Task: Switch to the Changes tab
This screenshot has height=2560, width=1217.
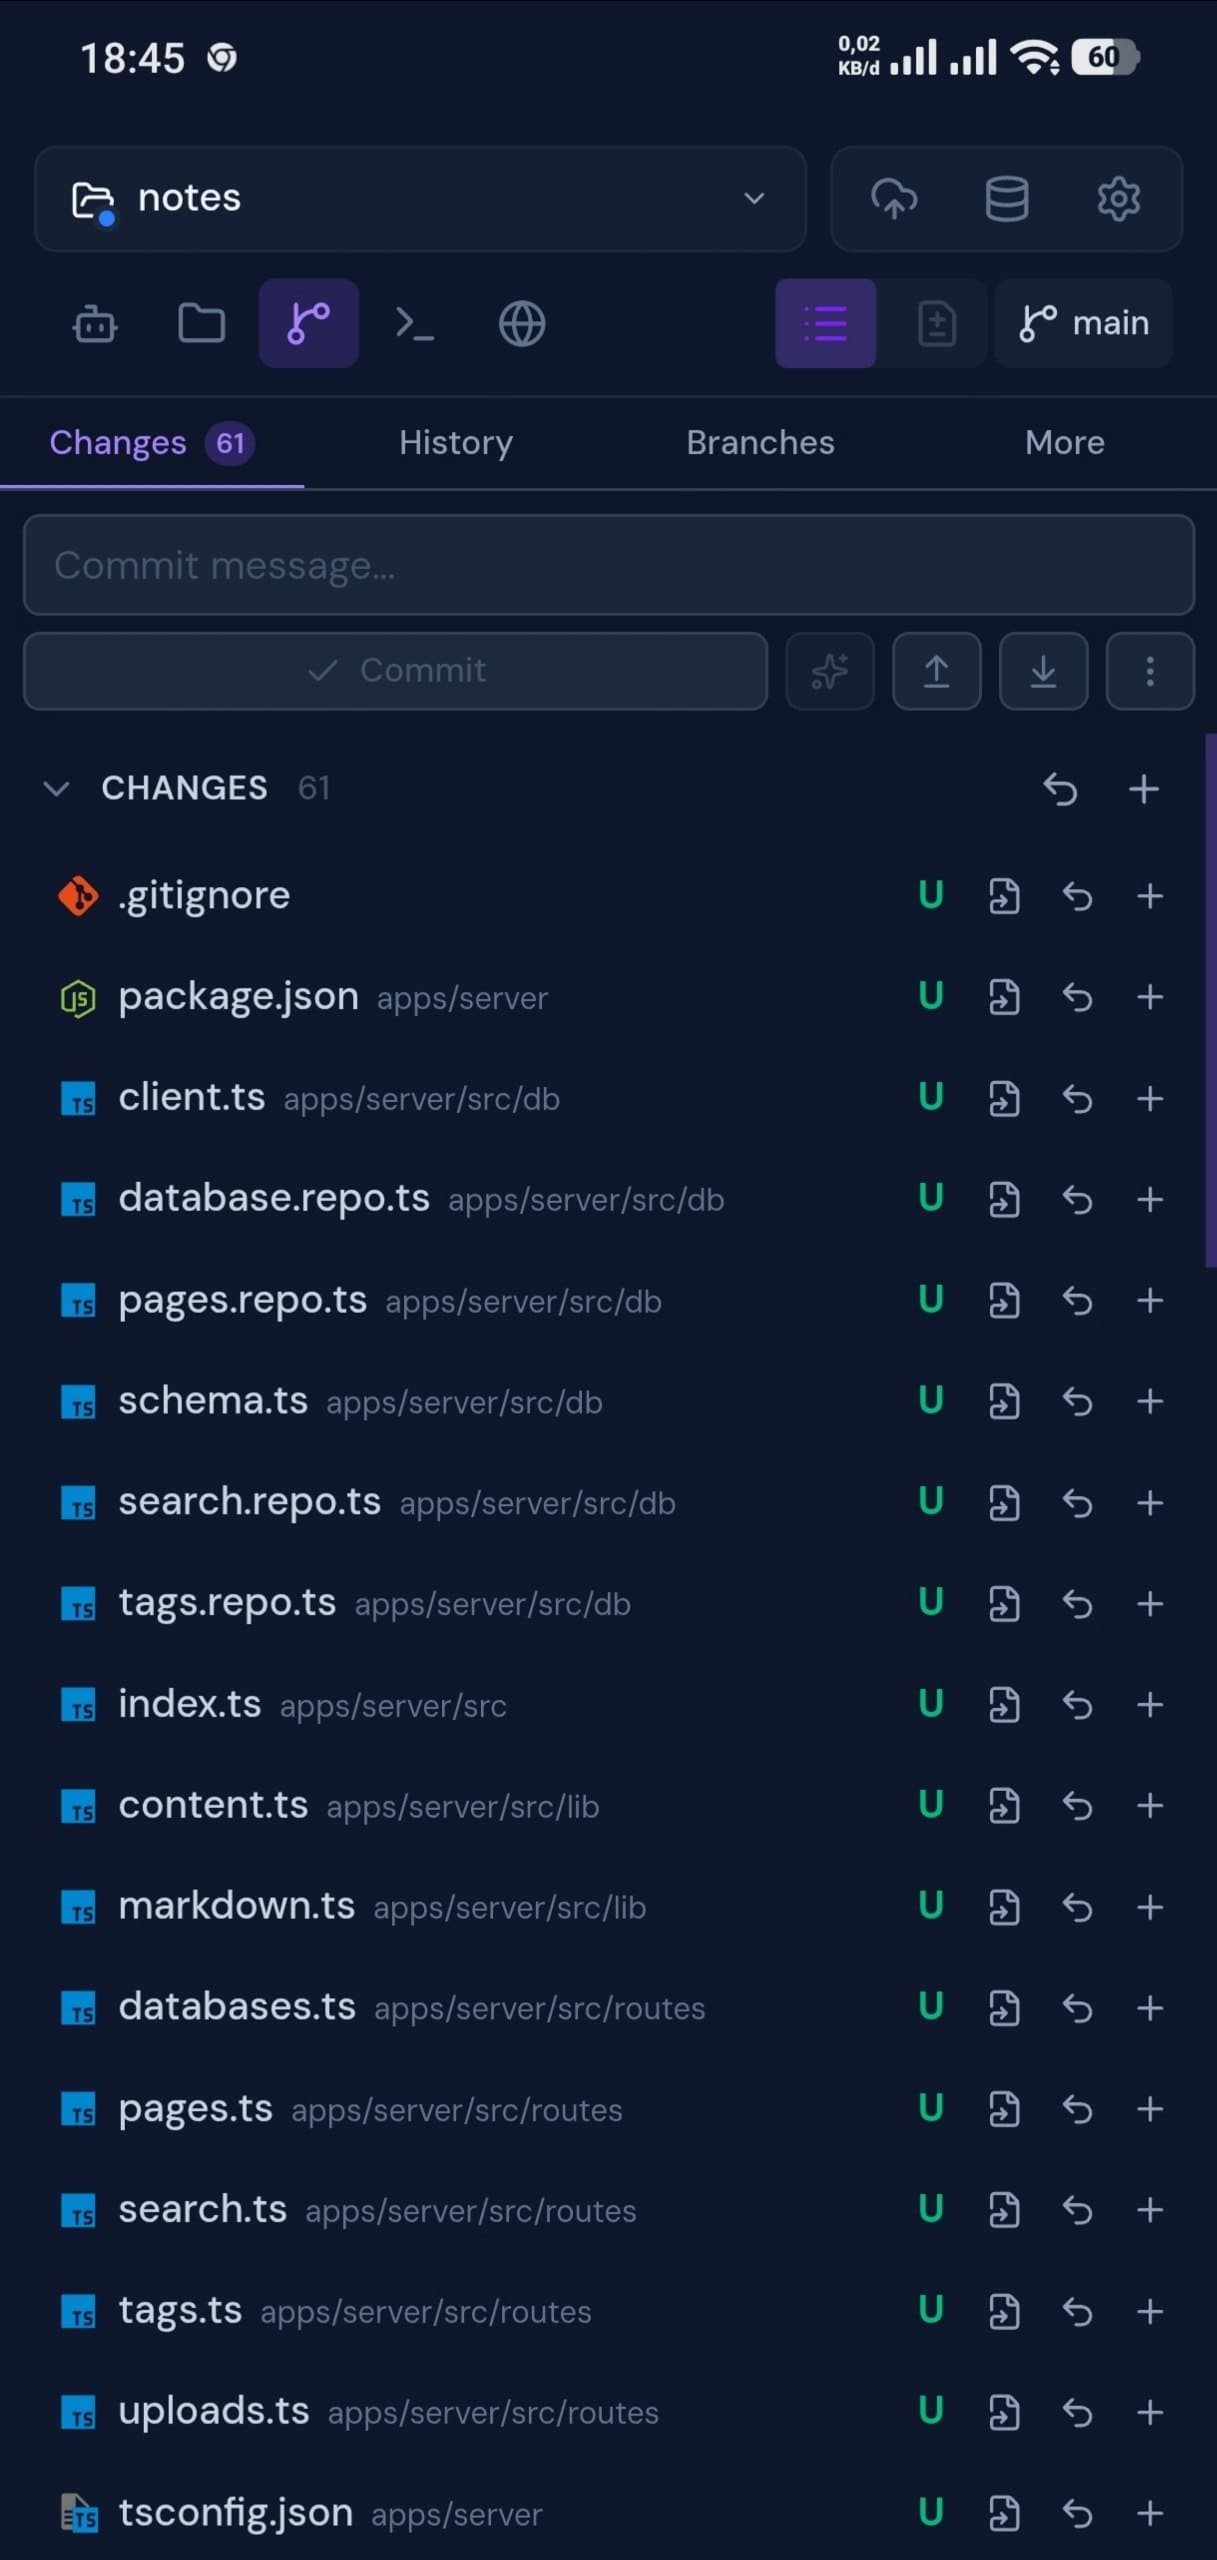Action: coord(151,443)
